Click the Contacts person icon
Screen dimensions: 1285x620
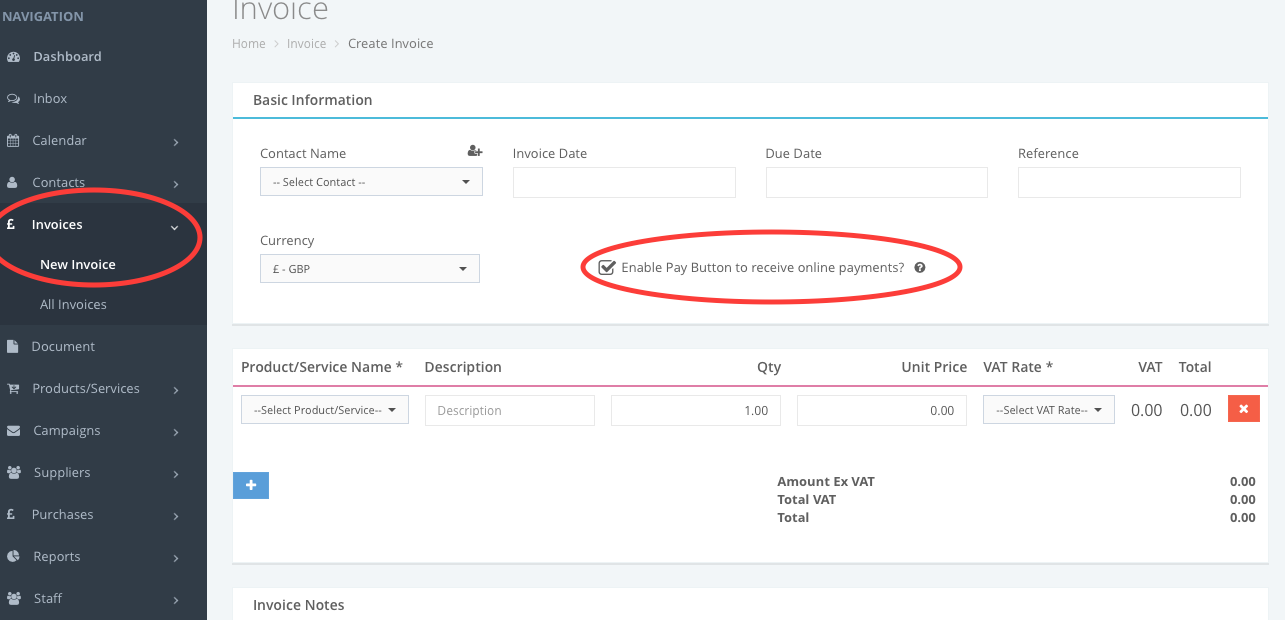12,183
